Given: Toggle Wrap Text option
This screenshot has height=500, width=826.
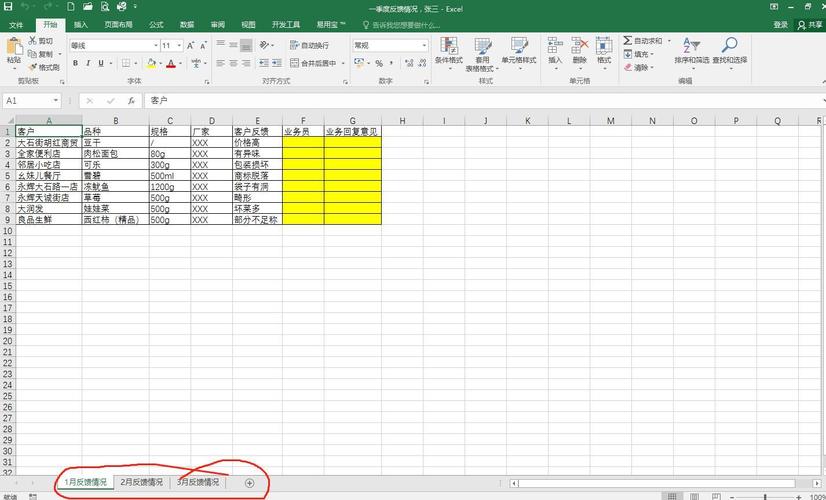Looking at the screenshot, I should pos(309,46).
